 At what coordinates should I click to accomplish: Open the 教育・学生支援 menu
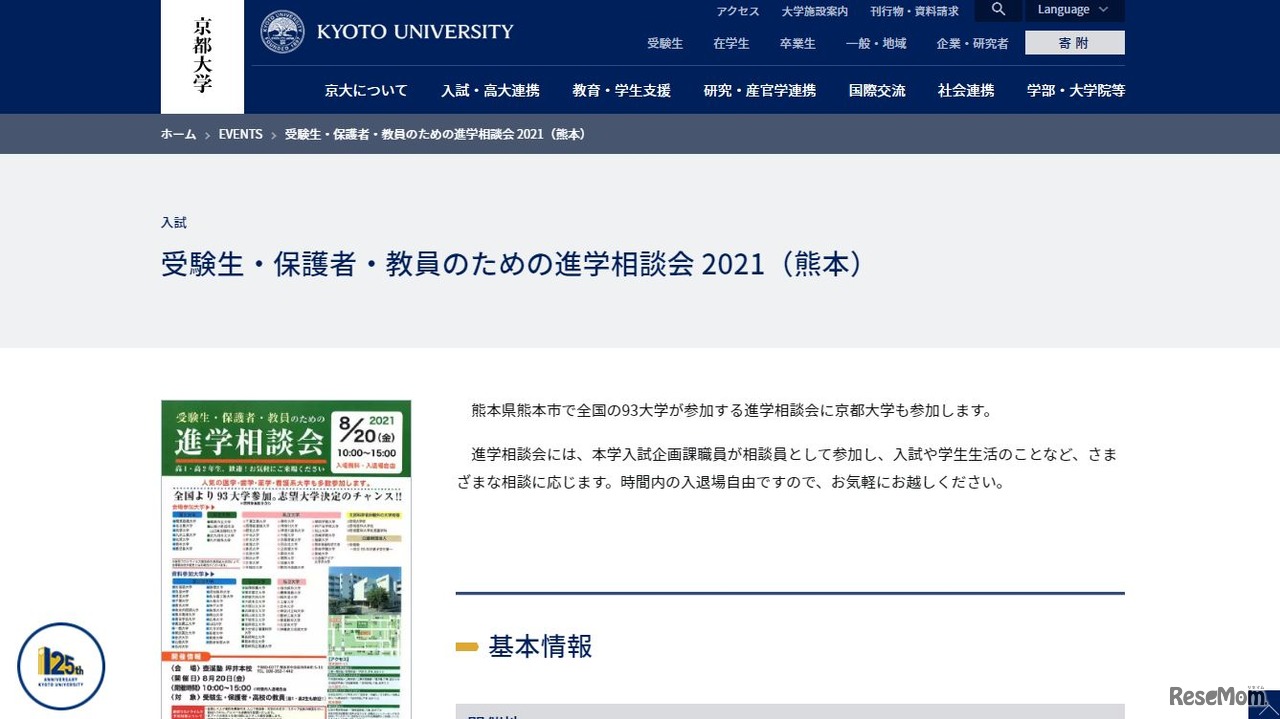tap(622, 90)
